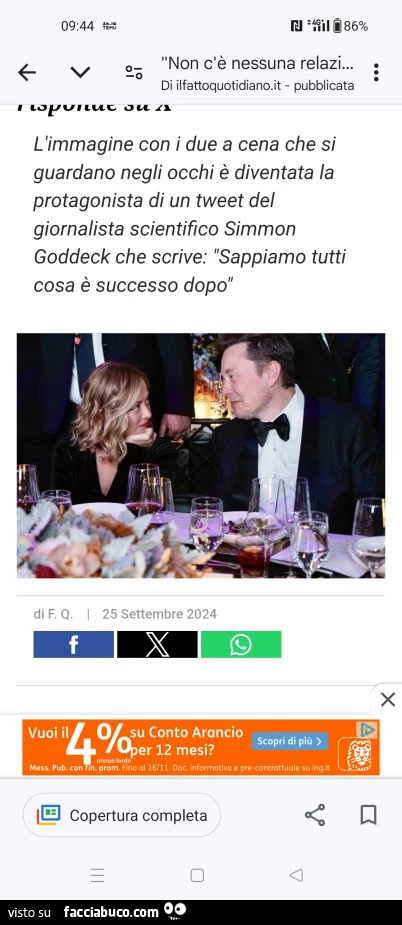Click 'Scopri di più' ad button
Screen dimensions: 402x925
coord(290,741)
